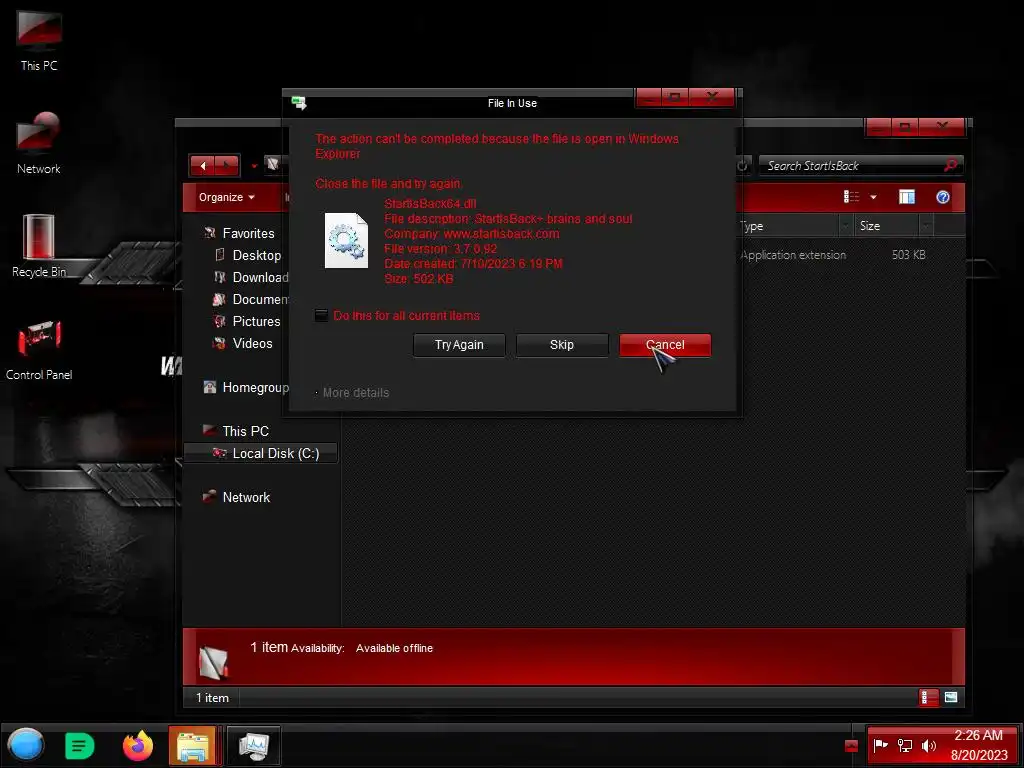
Task: Open the view options dropdown arrow
Action: point(873,197)
